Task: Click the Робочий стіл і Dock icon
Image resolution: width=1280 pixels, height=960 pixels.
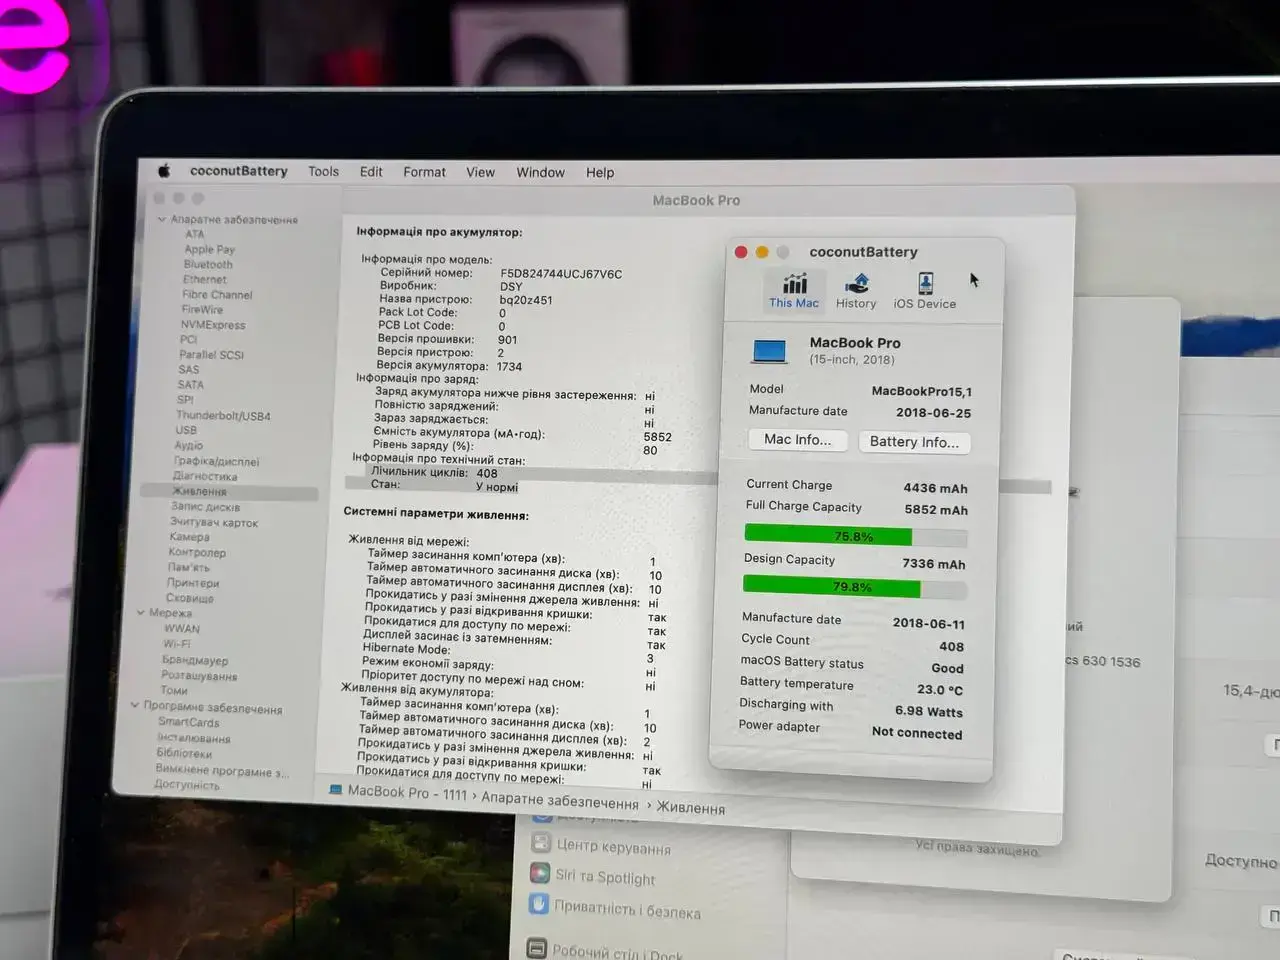Action: pyautogui.click(x=537, y=947)
